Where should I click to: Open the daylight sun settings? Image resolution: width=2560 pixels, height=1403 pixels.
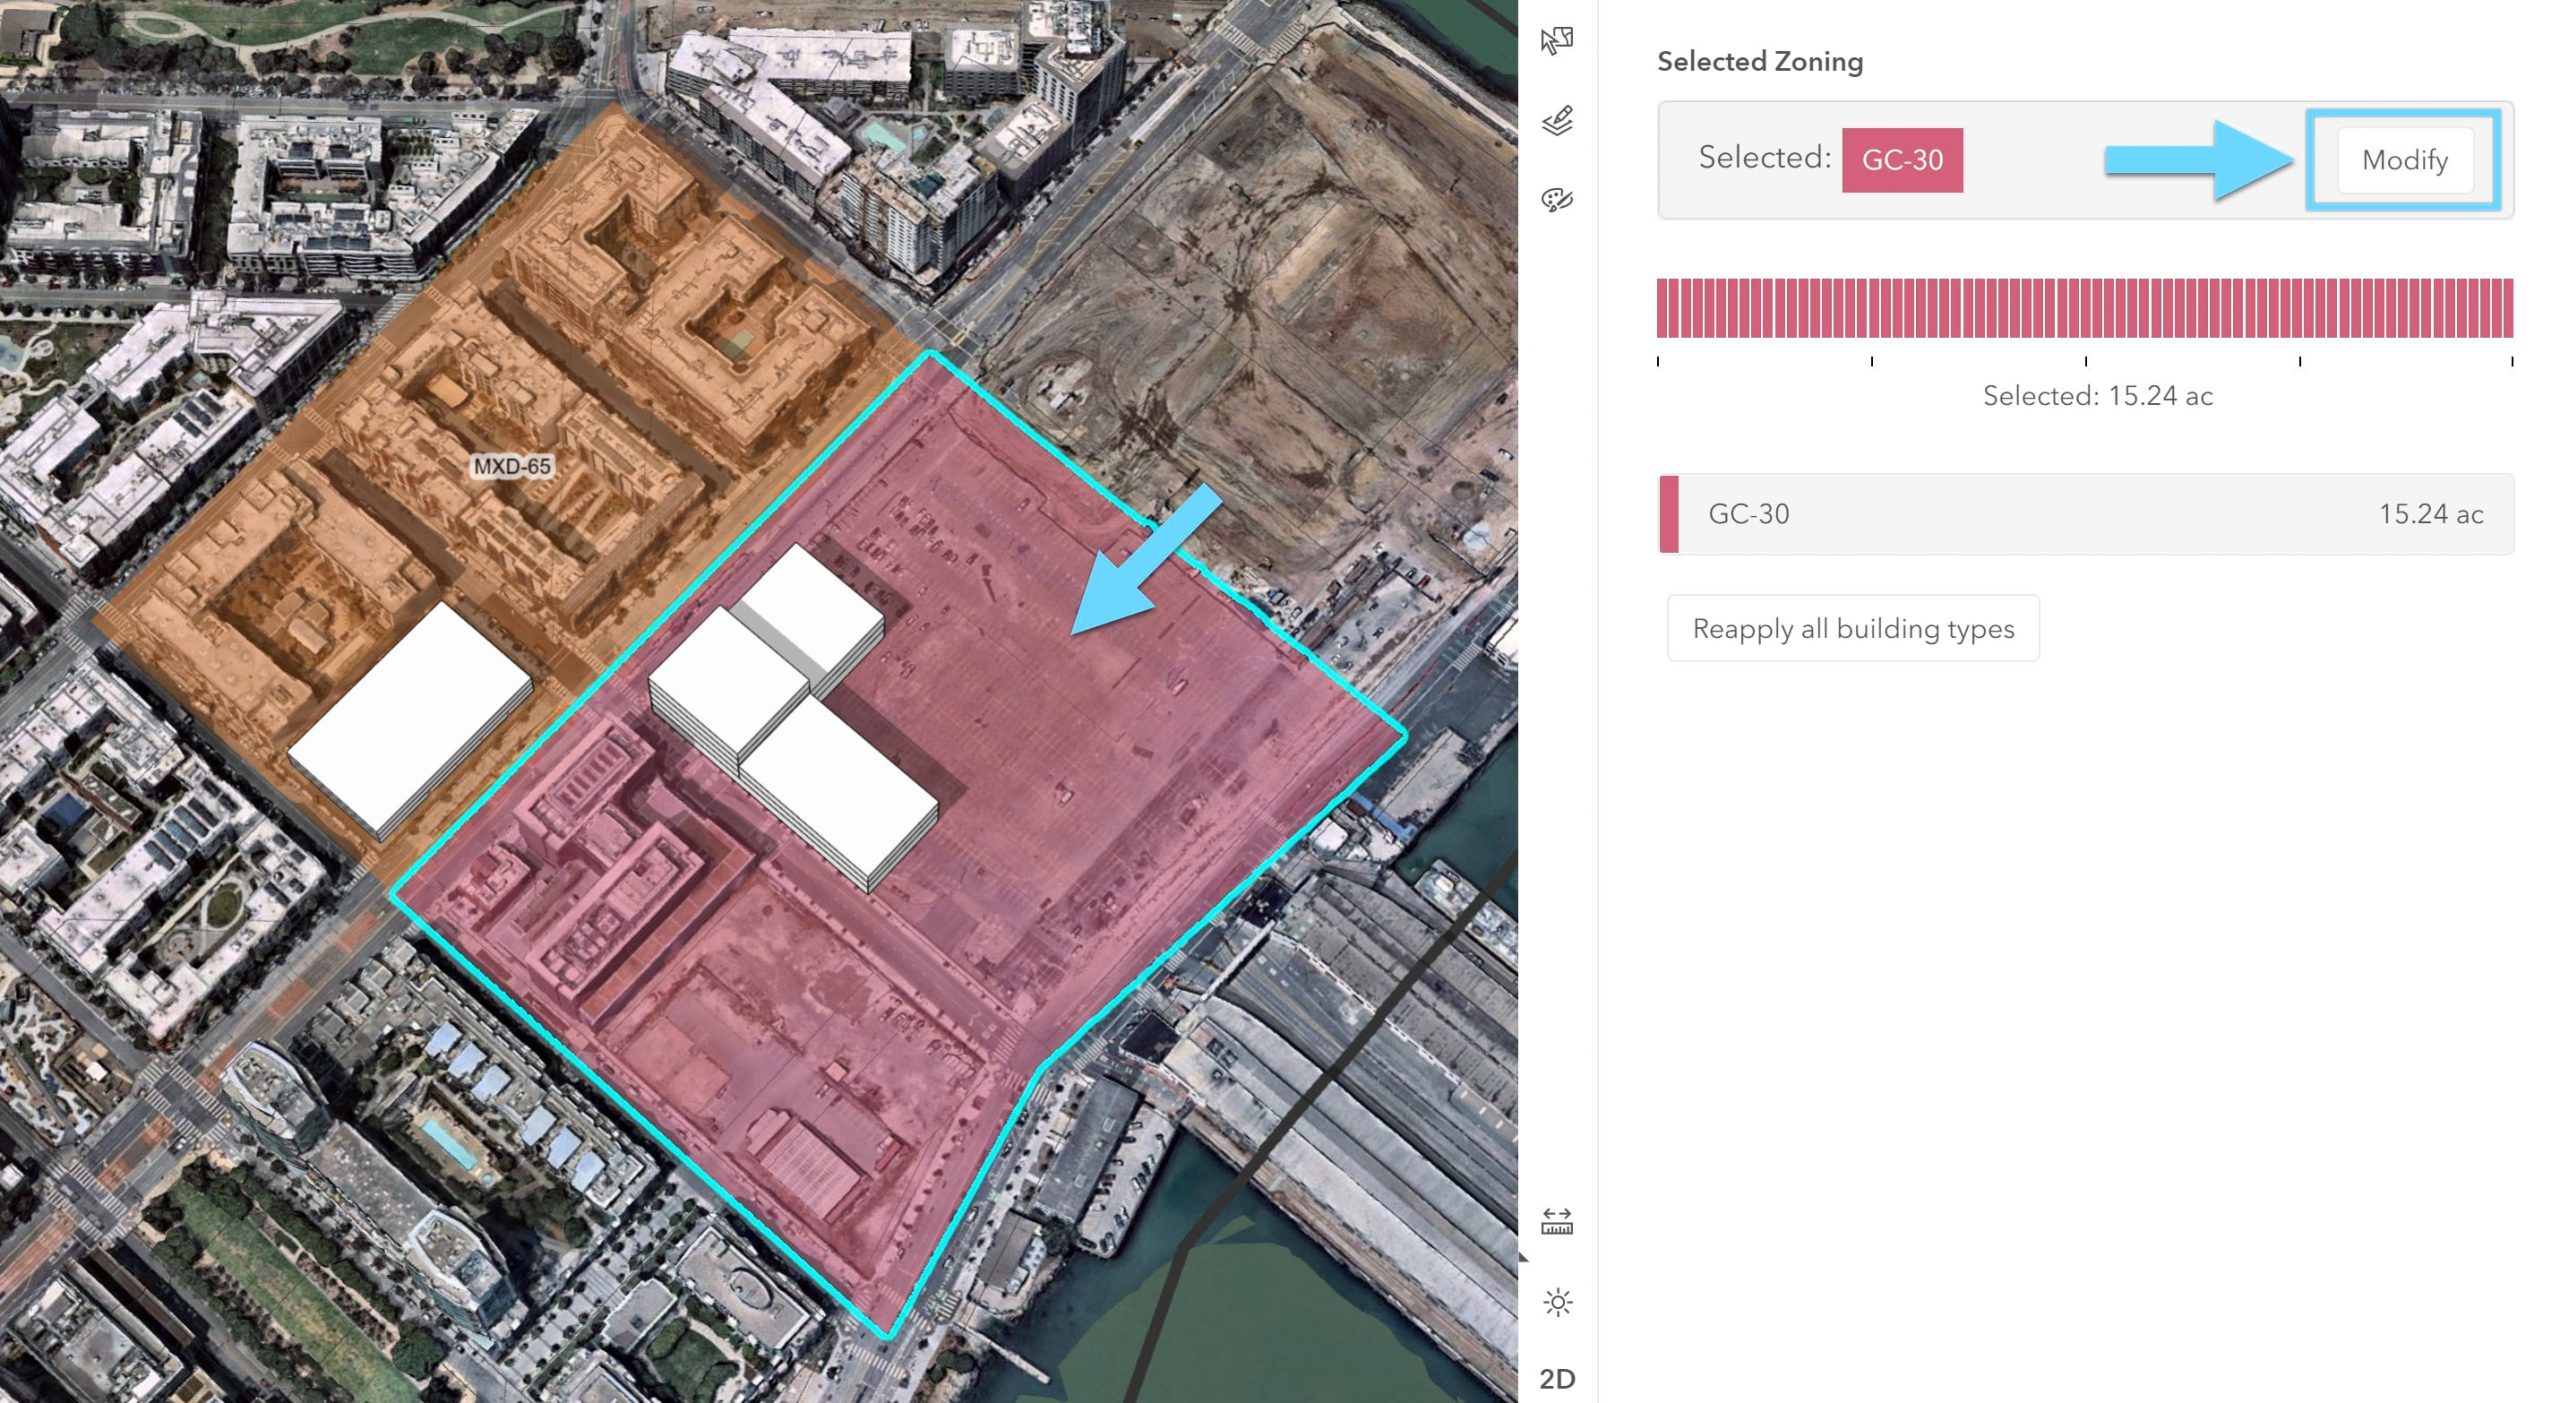point(1557,1302)
